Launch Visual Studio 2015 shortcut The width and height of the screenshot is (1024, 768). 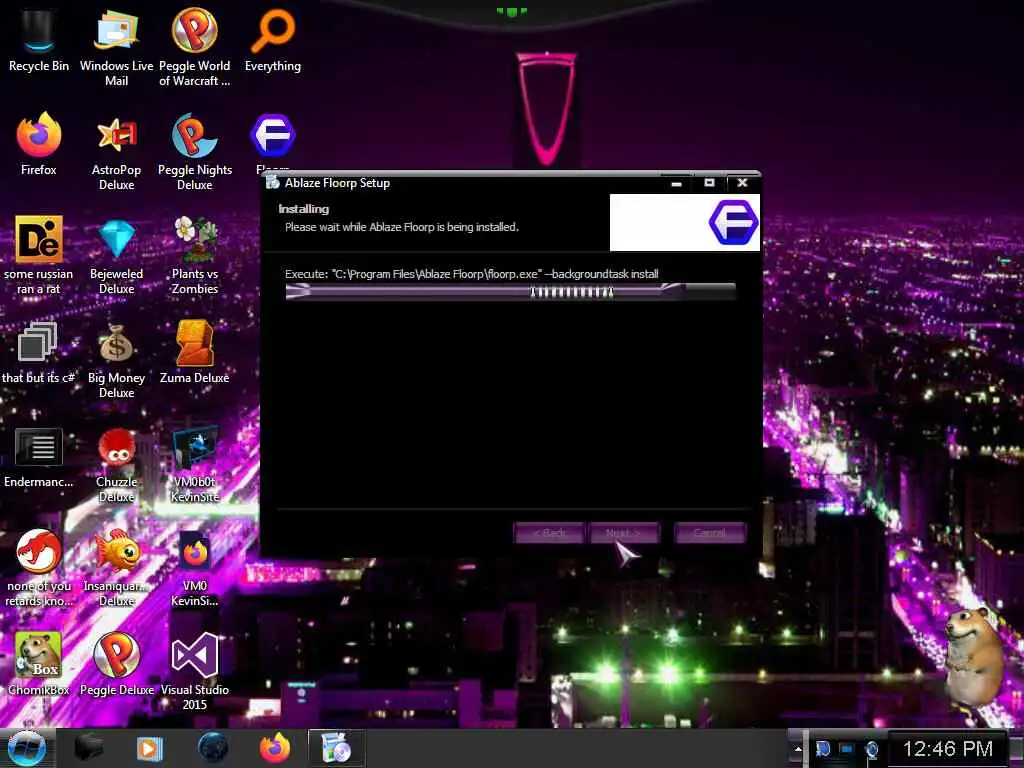coord(195,671)
